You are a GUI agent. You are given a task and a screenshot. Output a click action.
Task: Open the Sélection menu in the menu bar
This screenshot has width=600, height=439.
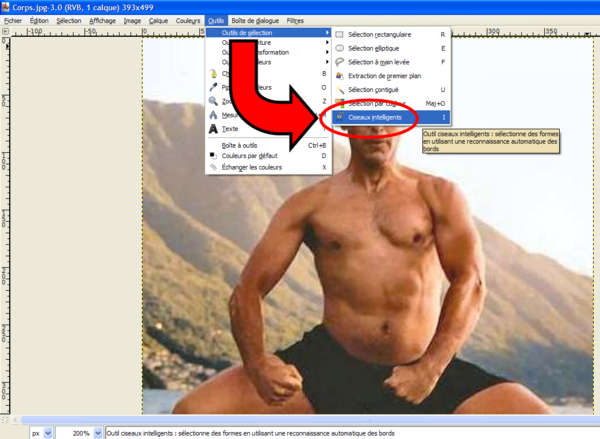coord(69,21)
